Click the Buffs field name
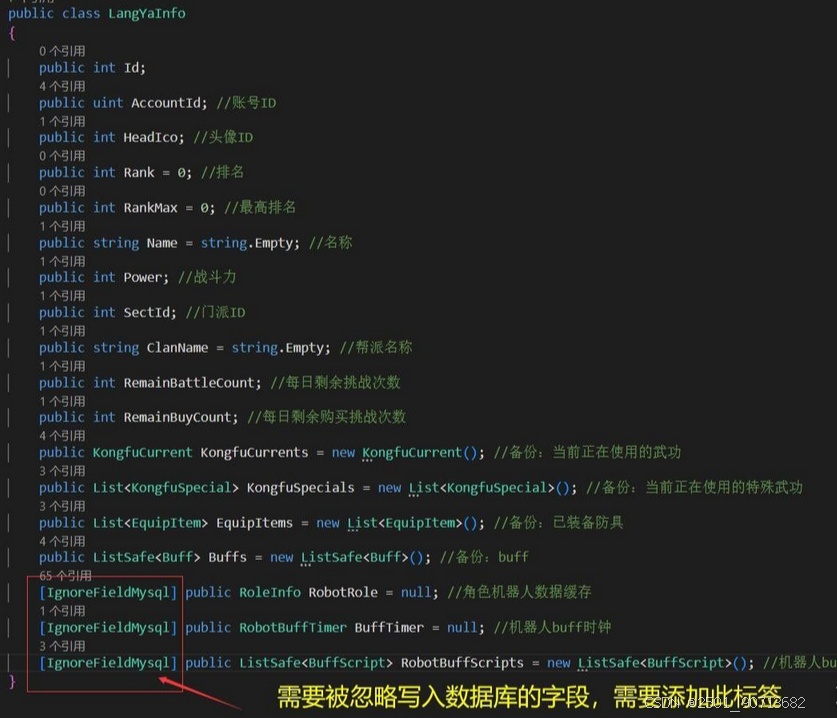 coord(227,557)
